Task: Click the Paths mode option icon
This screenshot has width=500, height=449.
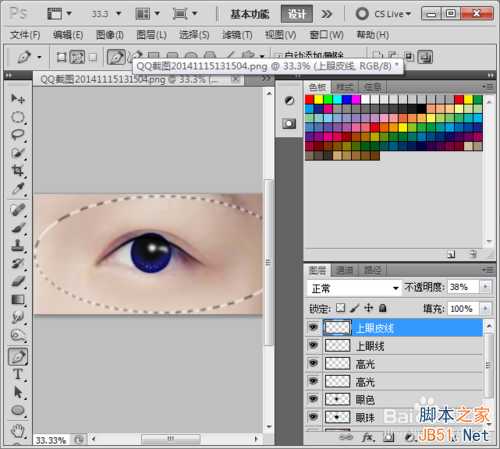Action: coord(77,57)
